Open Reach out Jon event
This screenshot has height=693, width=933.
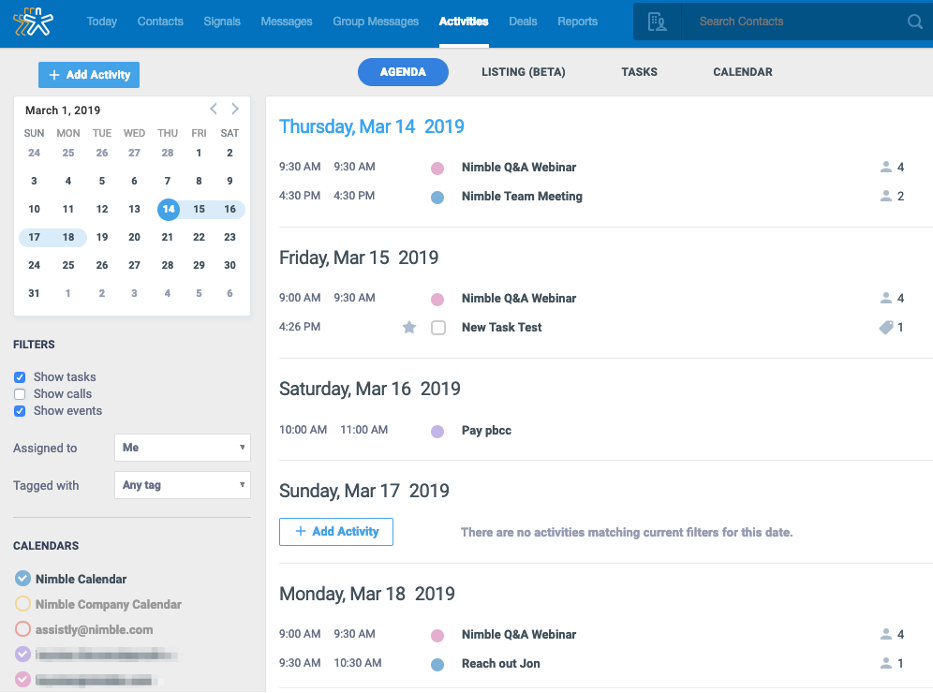tap(500, 663)
